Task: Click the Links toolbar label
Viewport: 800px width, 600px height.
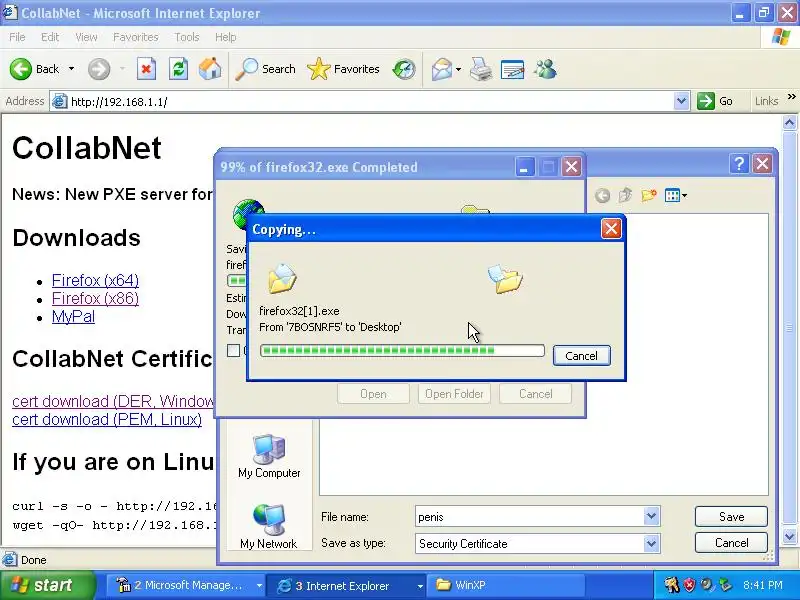Action: [x=766, y=101]
